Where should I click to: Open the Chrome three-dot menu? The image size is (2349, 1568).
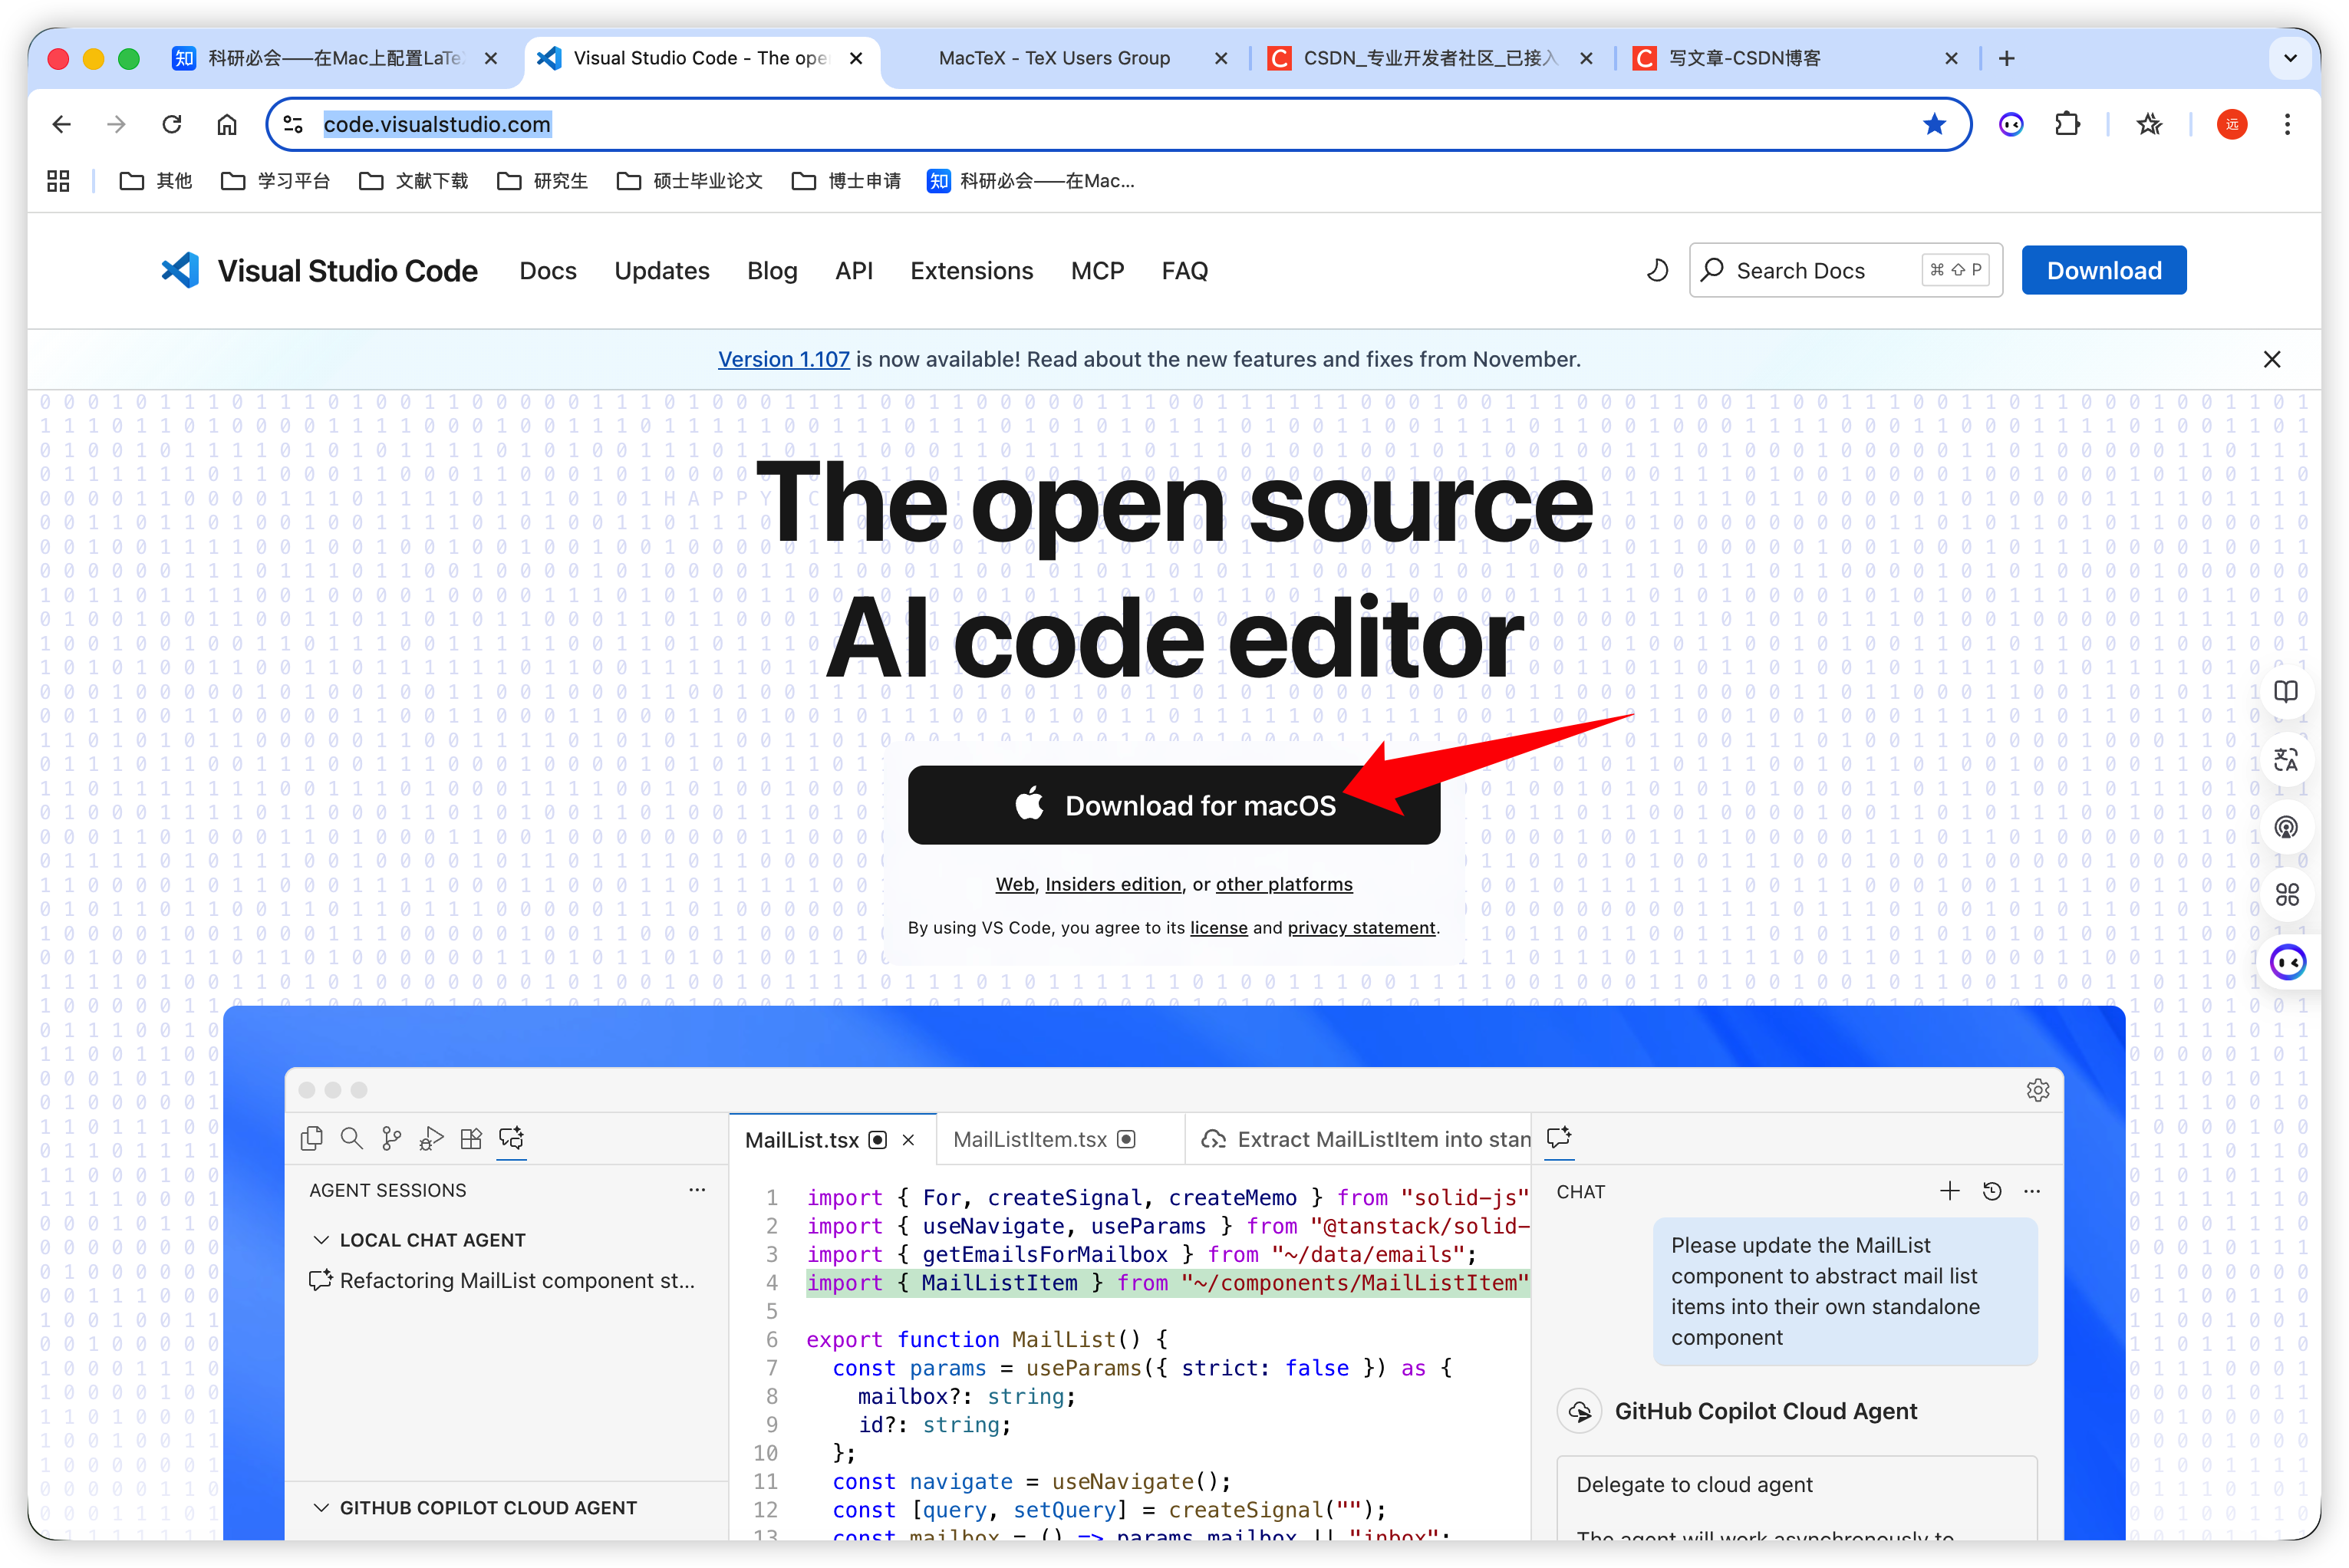coord(2287,124)
